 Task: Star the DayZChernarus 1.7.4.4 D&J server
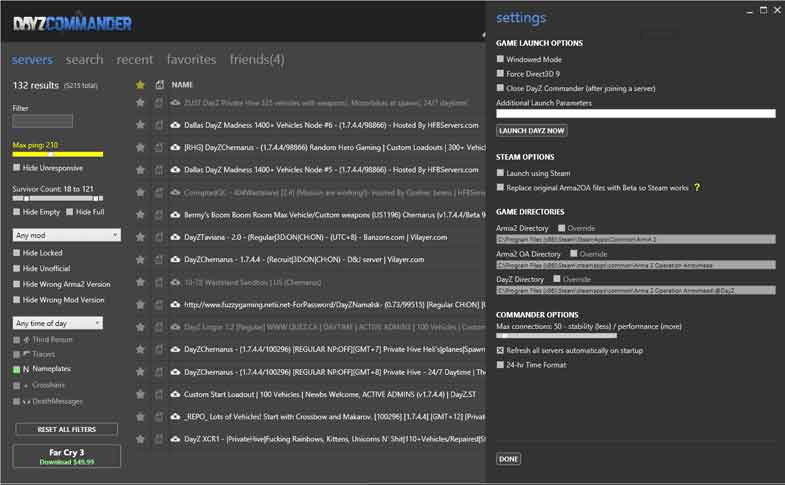click(140, 260)
